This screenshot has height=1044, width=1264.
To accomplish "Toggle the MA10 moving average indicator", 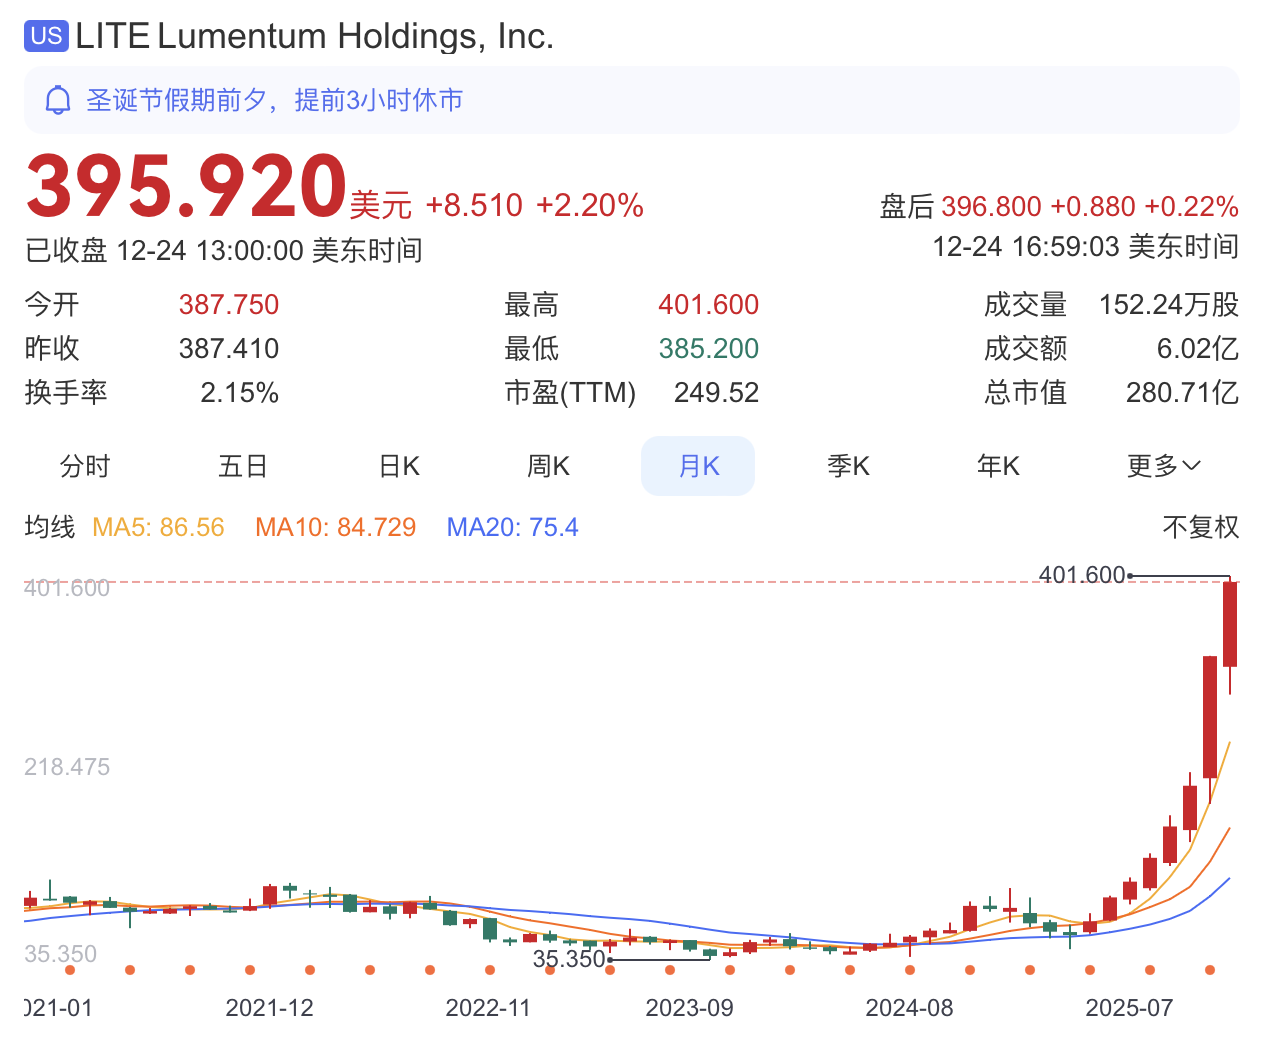I will [335, 527].
